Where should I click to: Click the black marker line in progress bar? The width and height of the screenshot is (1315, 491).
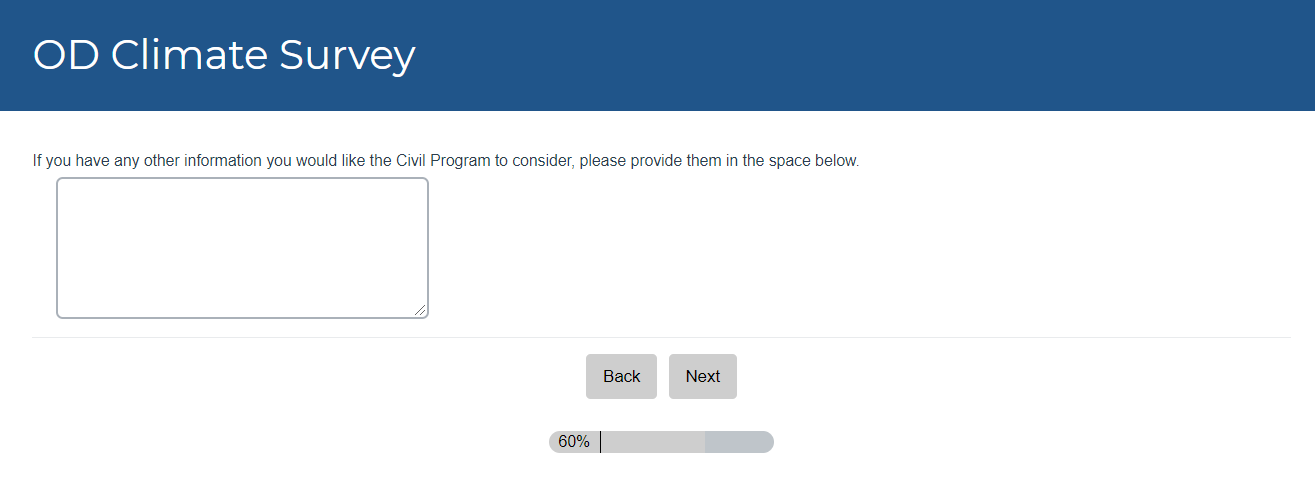pos(600,442)
